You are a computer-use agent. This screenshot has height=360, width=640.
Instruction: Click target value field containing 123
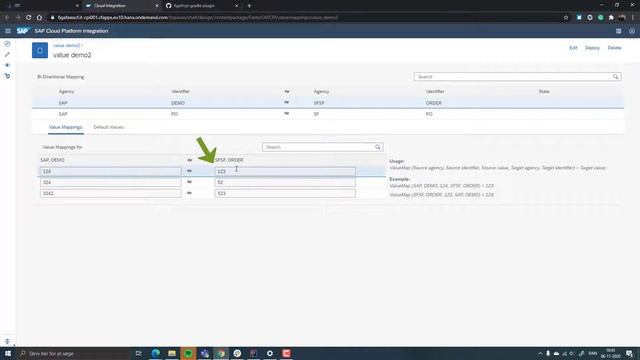click(285, 171)
